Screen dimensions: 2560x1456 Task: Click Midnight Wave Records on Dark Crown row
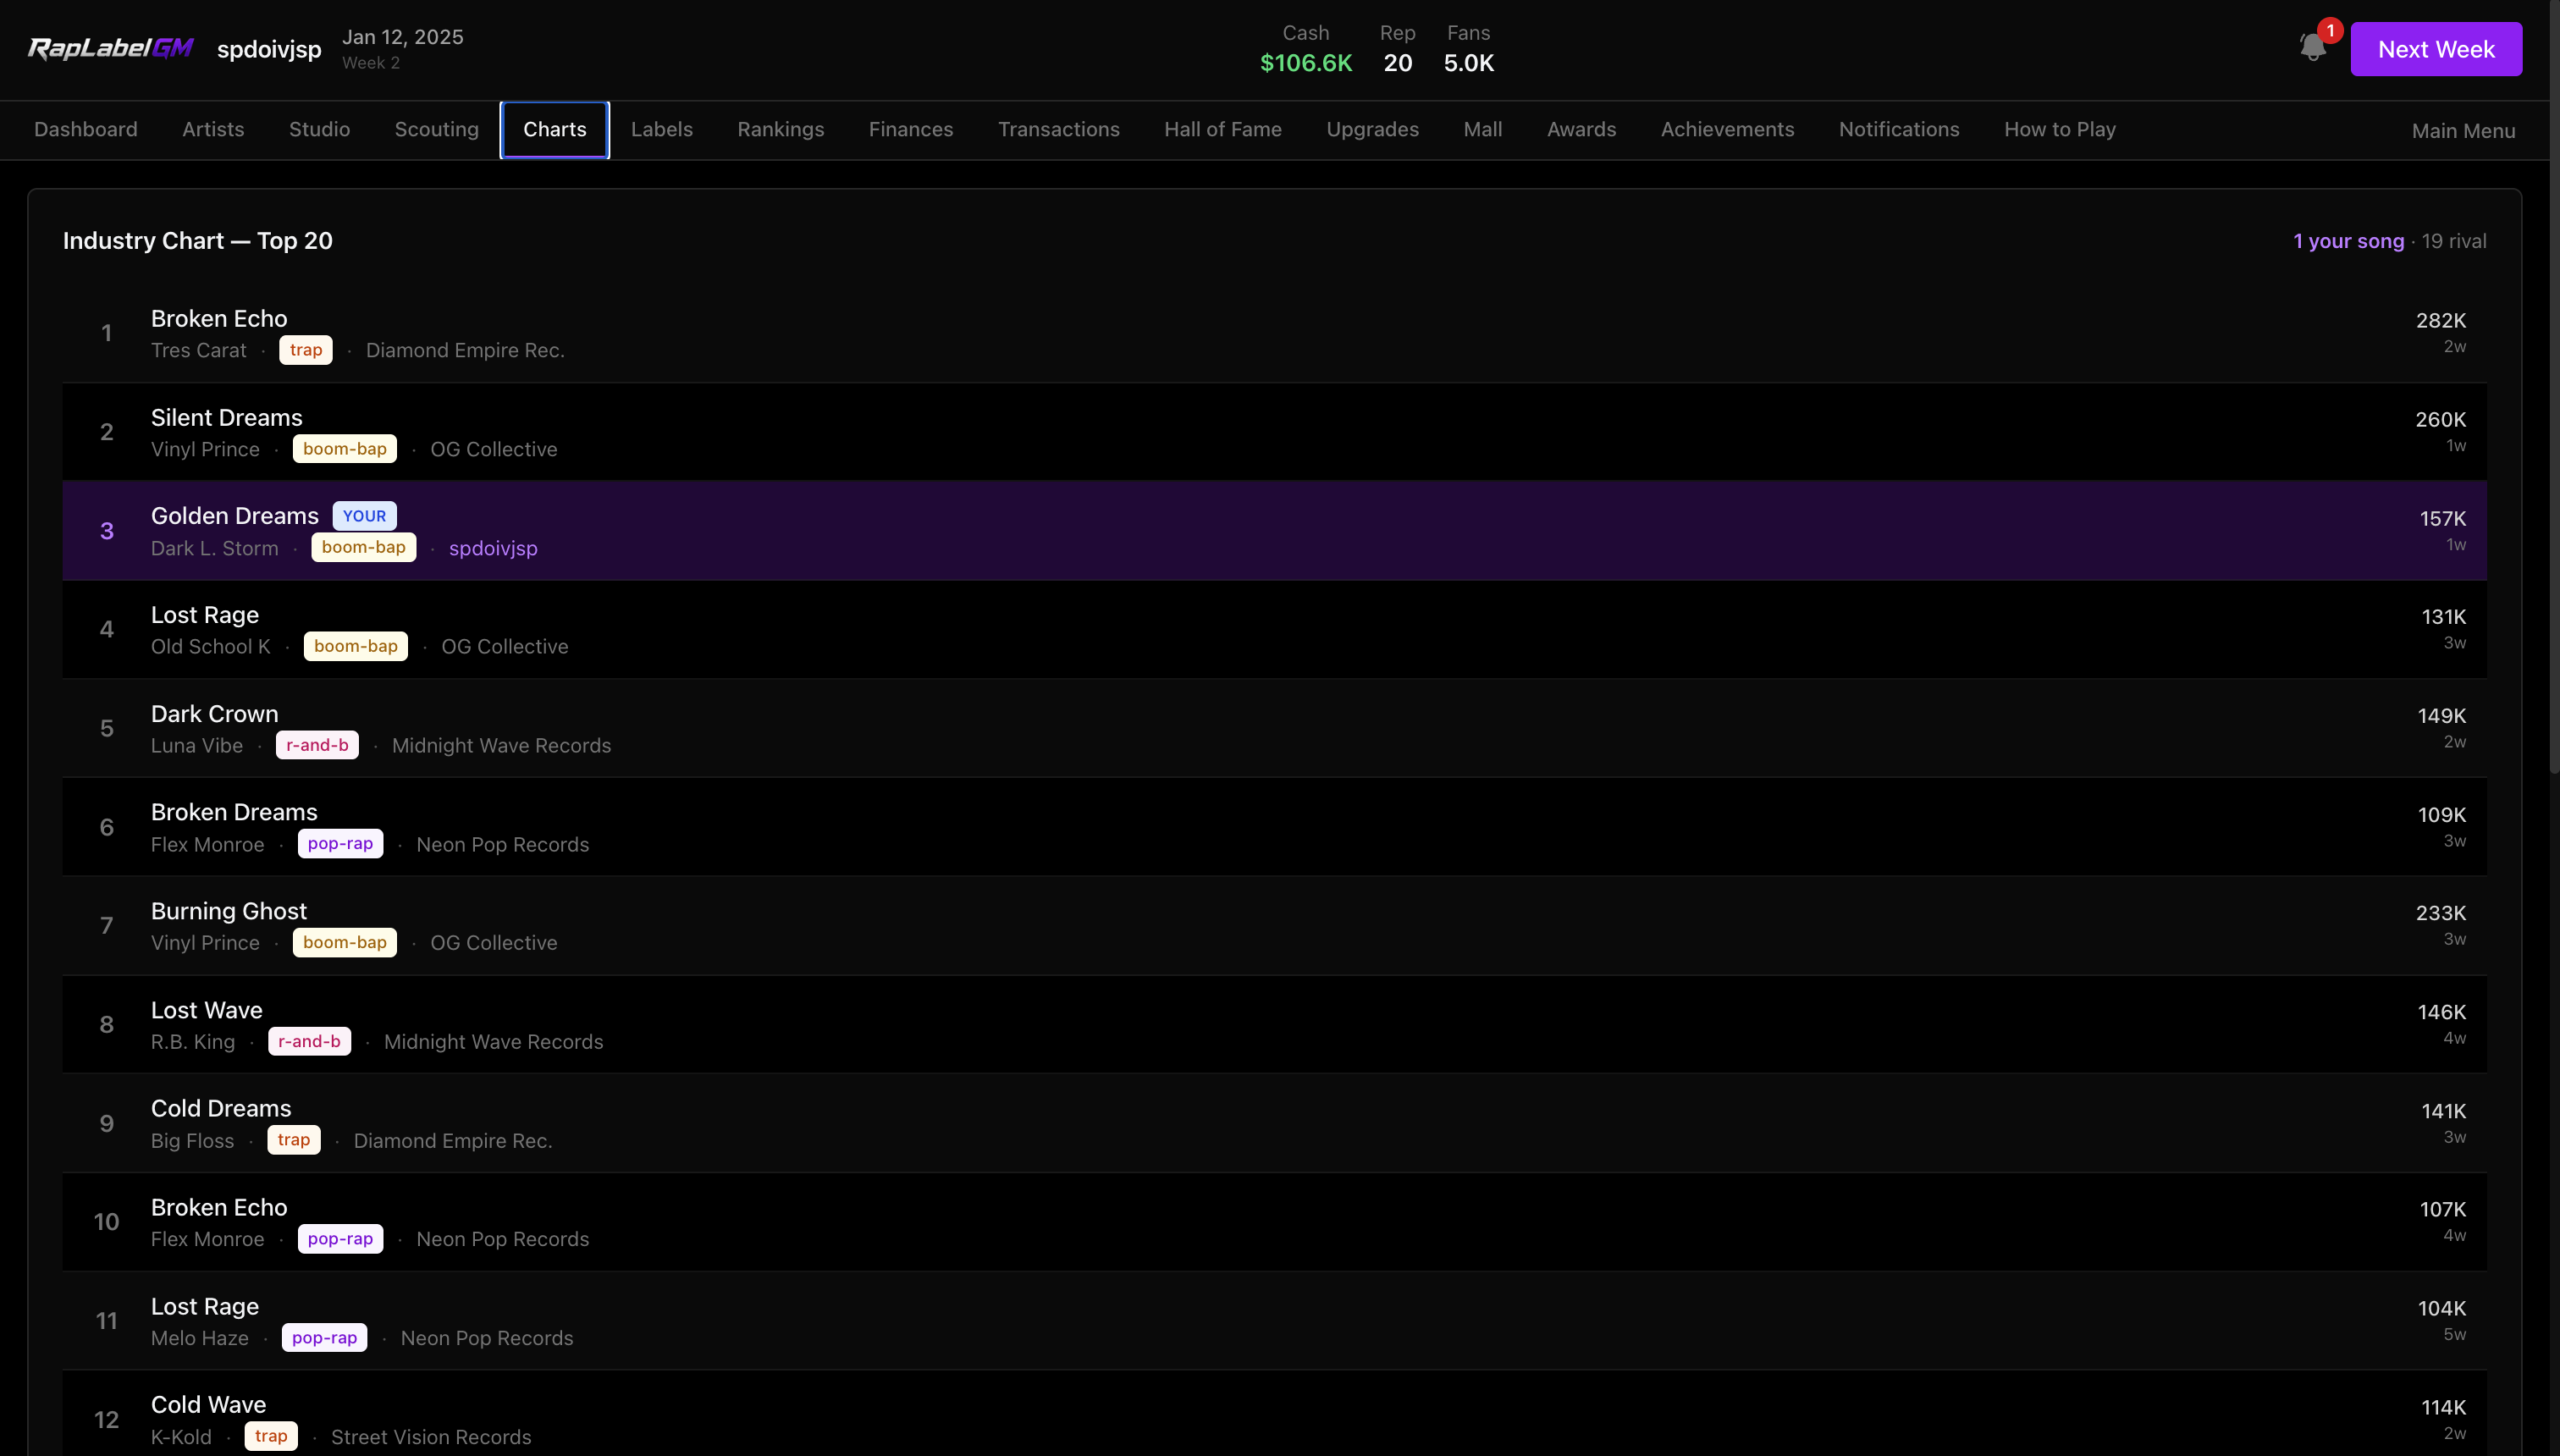pos(501,745)
